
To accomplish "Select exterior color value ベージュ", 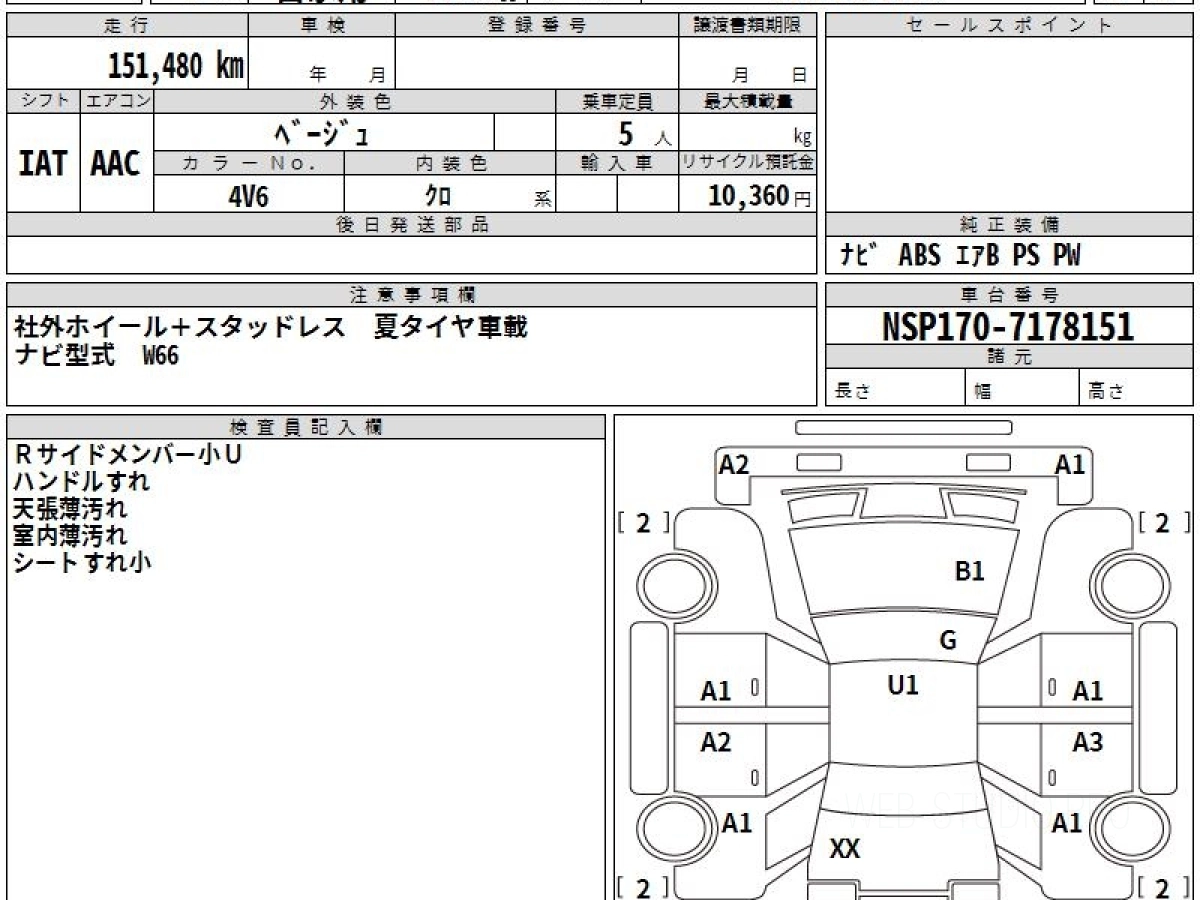I will point(323,132).
